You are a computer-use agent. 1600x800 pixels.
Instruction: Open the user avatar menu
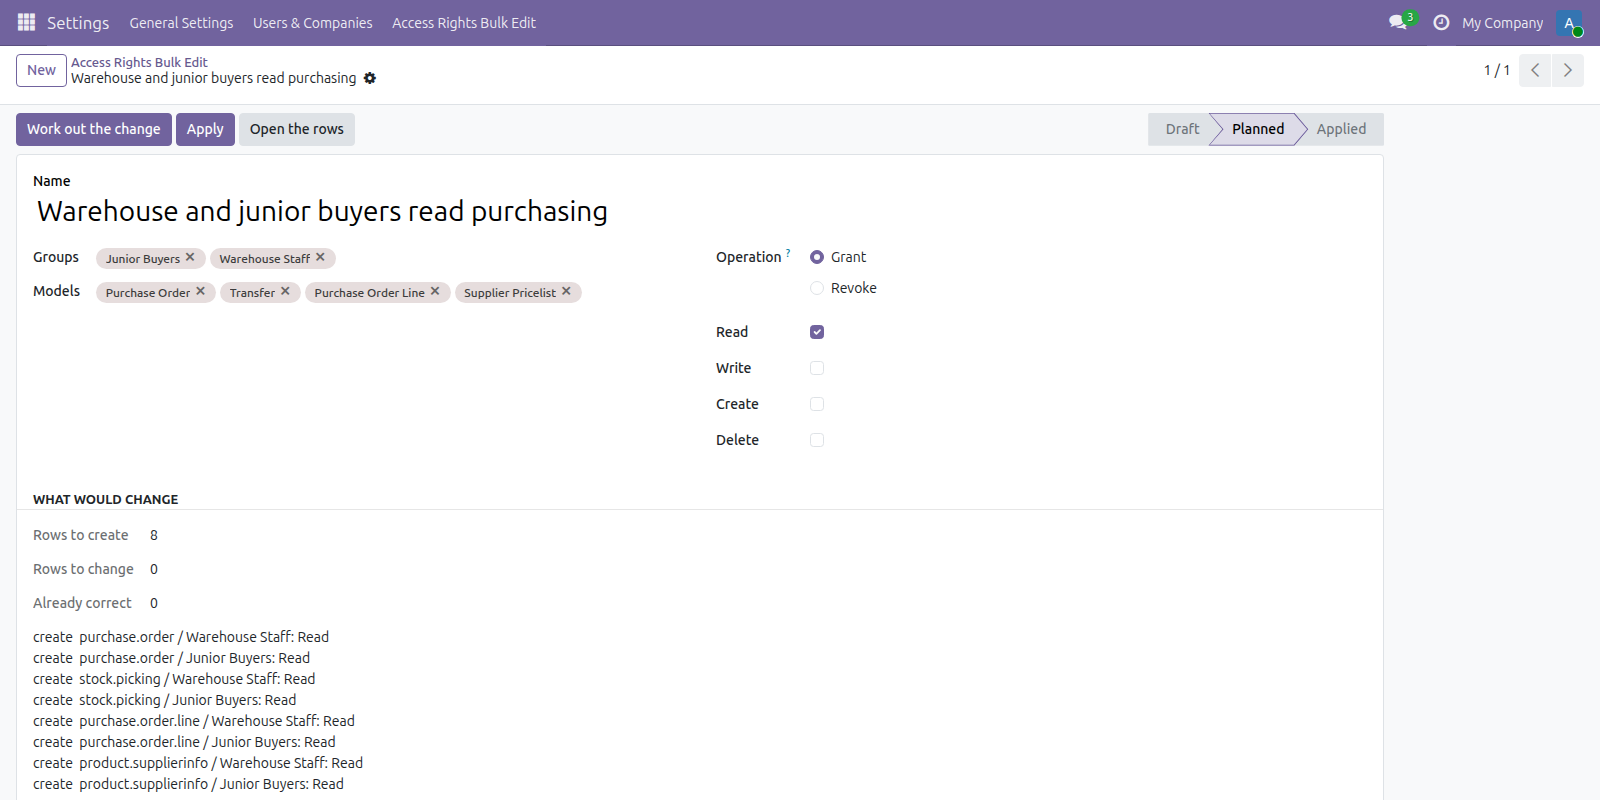click(x=1569, y=22)
